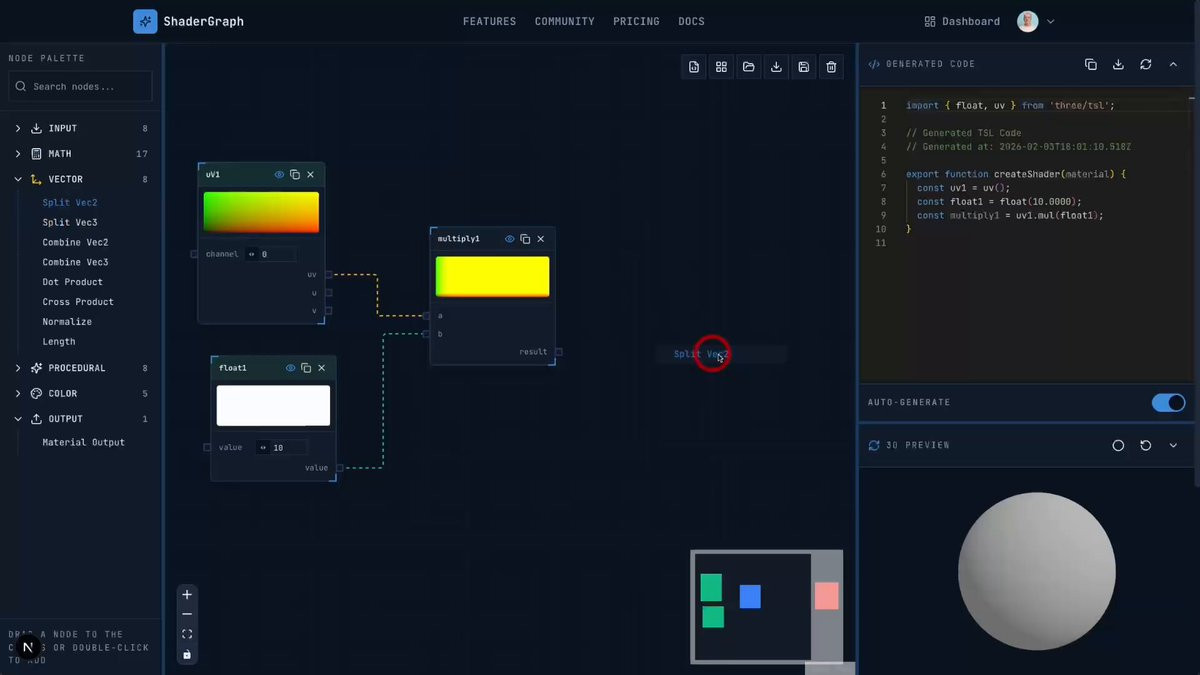Viewport: 1200px width, 675px height.
Task: Collapse the Generated Code panel chevron
Action: click(x=1173, y=64)
